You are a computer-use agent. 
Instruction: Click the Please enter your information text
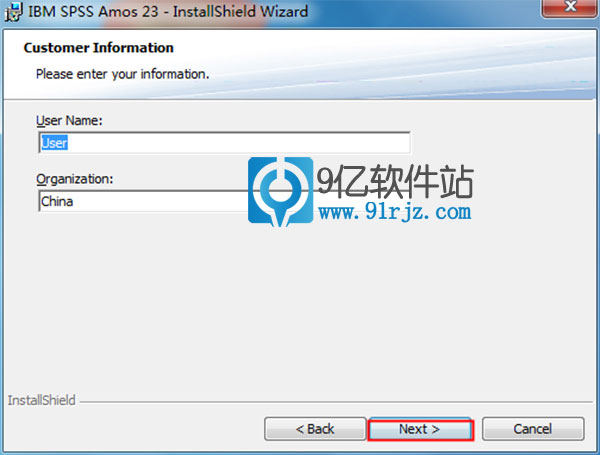(122, 74)
